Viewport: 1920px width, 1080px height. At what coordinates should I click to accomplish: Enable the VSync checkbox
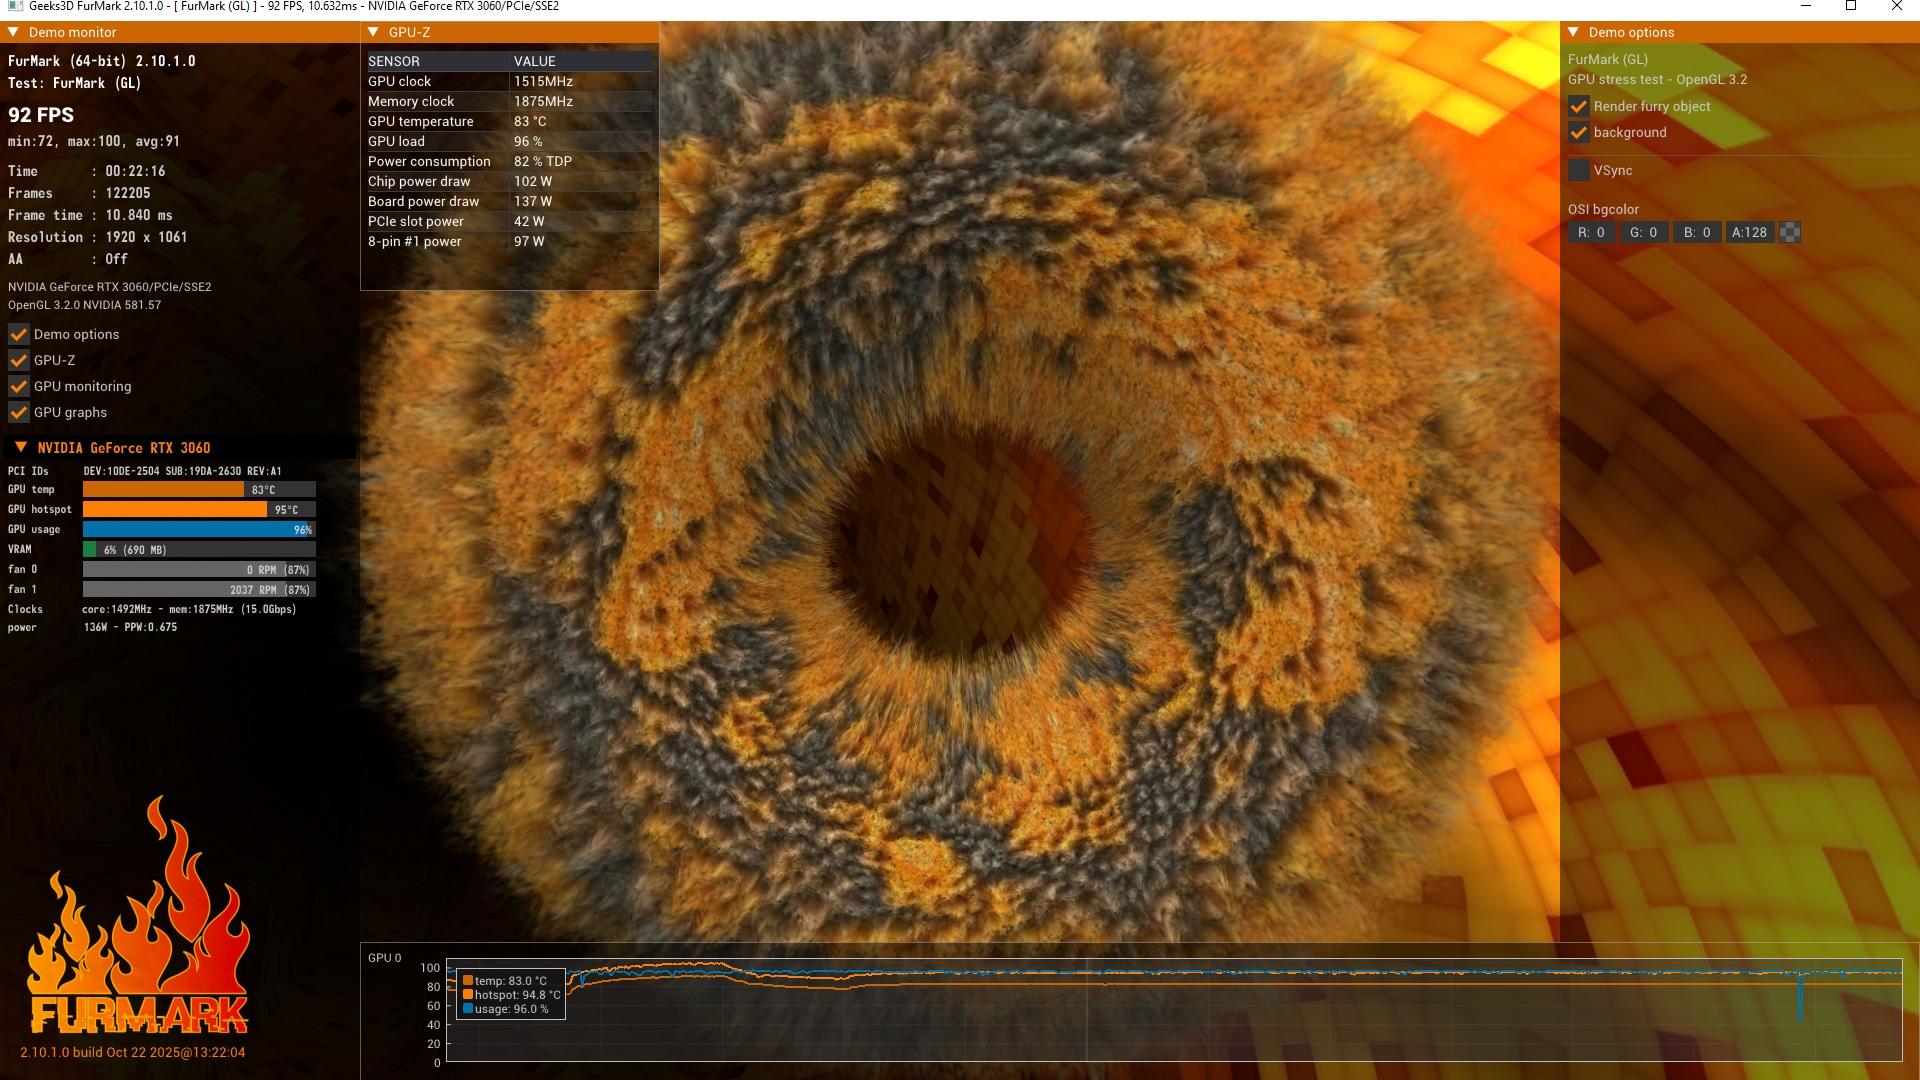tap(1578, 170)
